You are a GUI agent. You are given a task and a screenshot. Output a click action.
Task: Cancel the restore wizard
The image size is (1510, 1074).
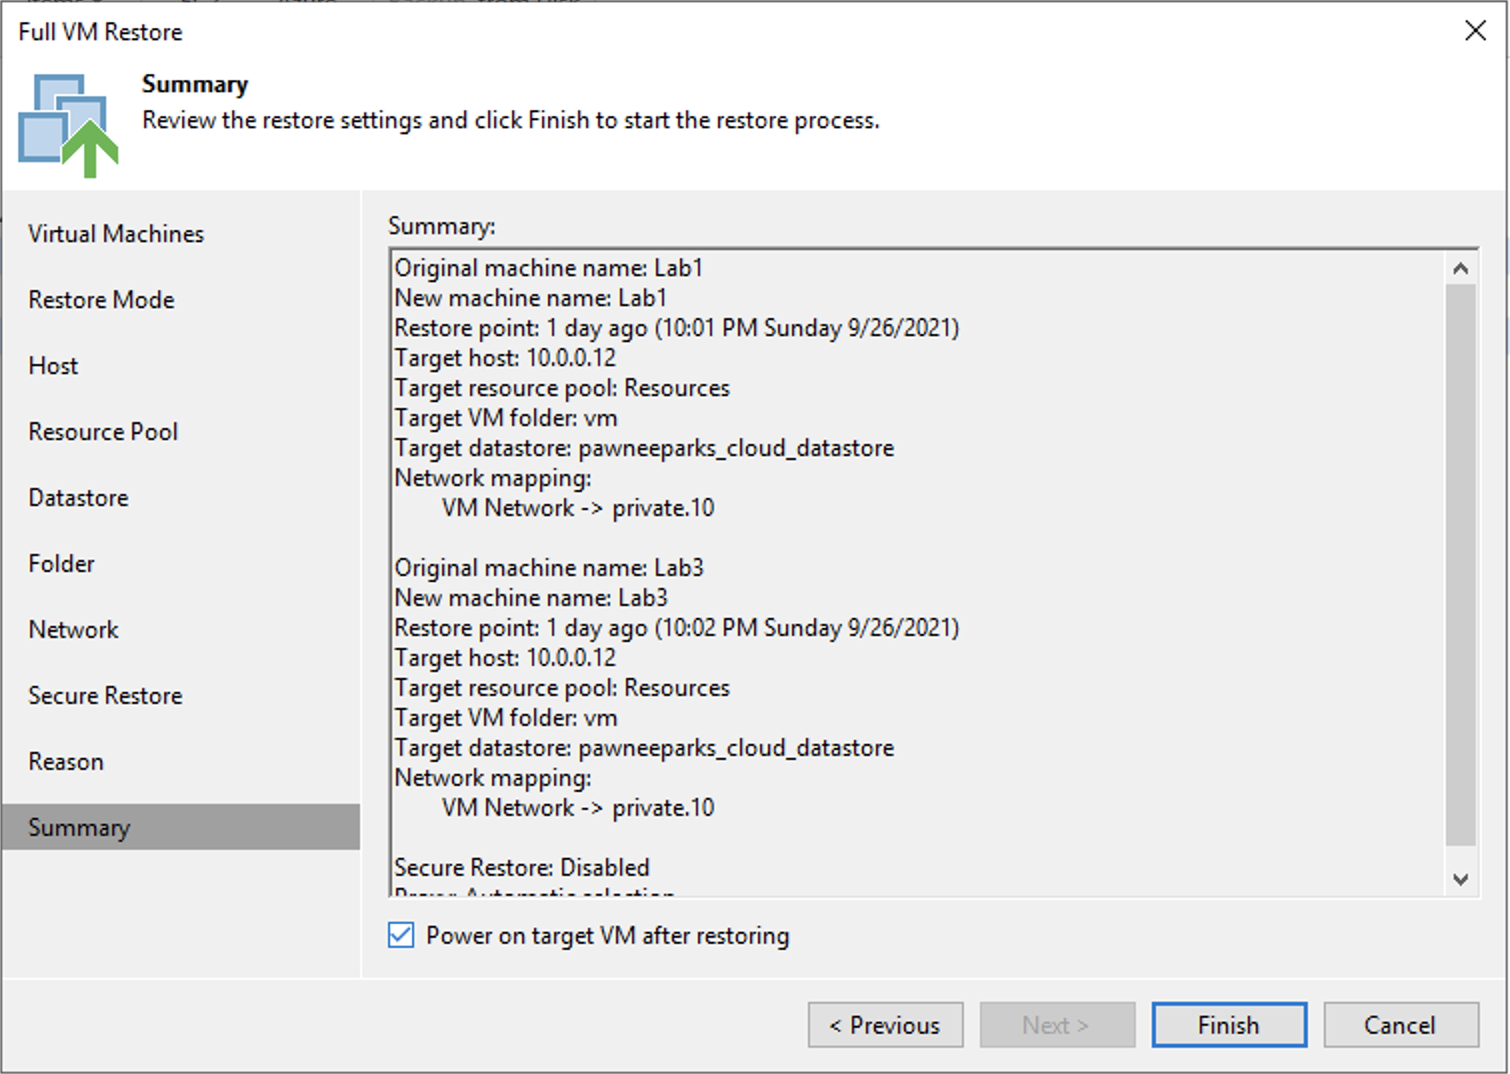point(1401,1025)
